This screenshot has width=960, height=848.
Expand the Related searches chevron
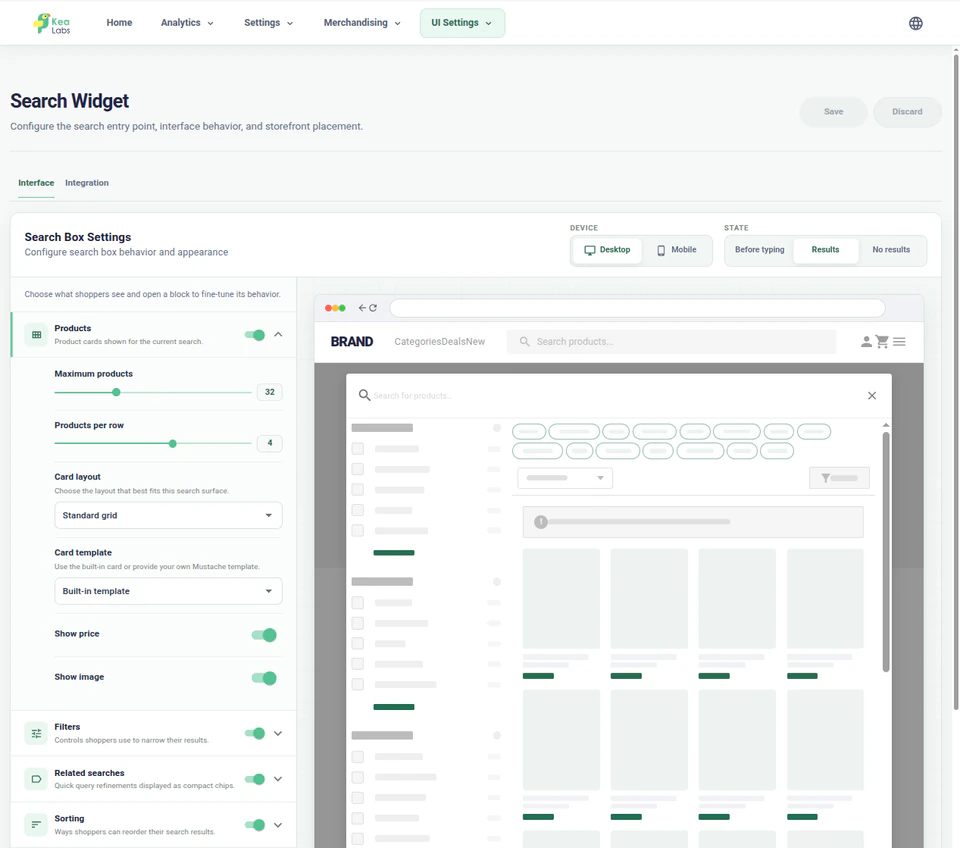pyautogui.click(x=278, y=779)
